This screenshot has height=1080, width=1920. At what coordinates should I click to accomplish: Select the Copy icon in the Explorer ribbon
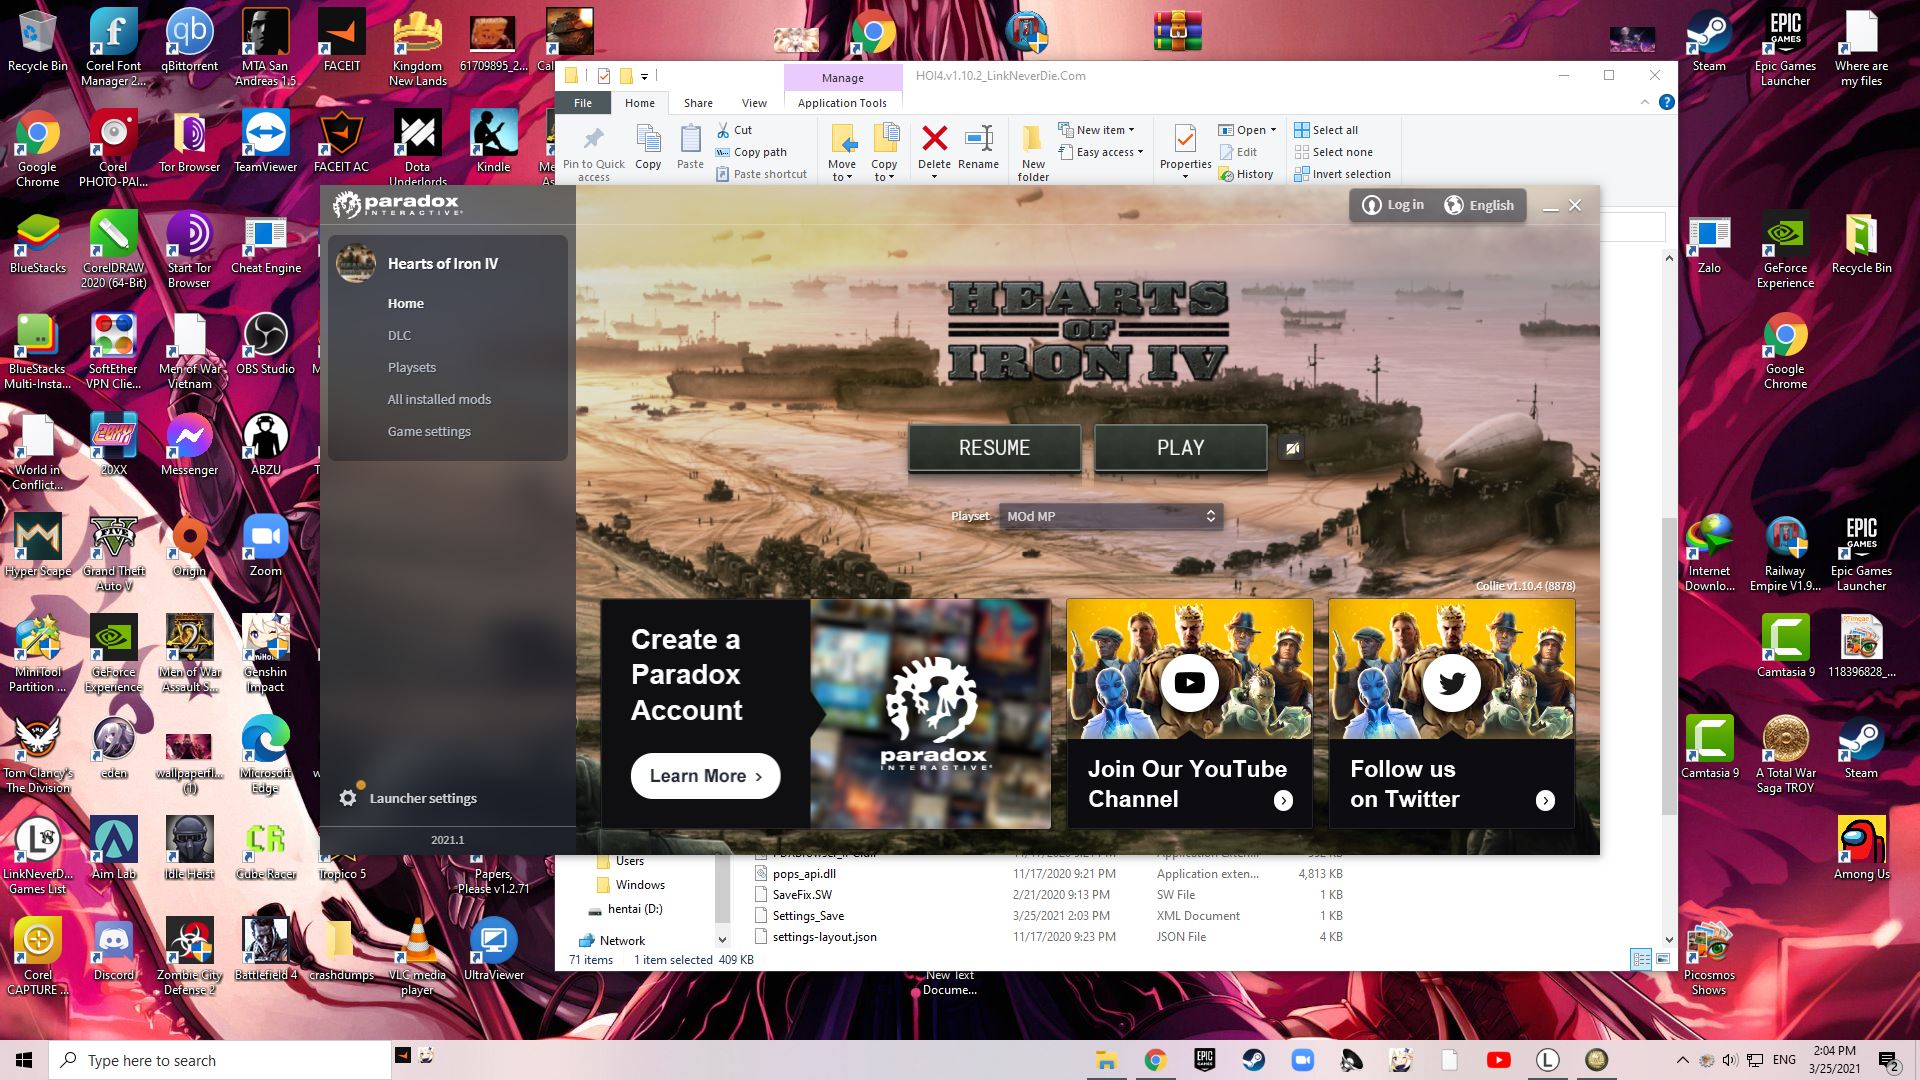point(648,140)
